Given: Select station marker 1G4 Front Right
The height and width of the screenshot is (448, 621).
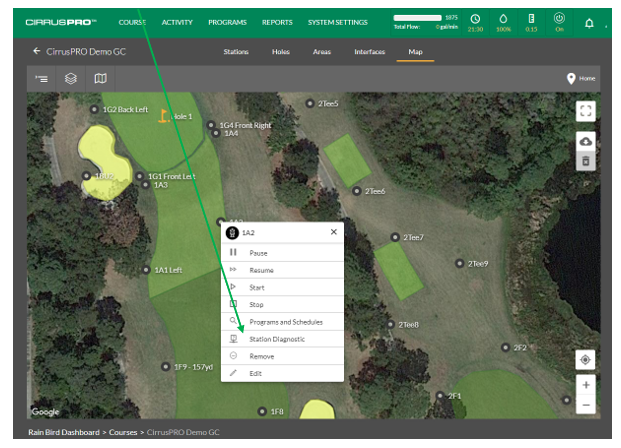Looking at the screenshot, I should pos(211,125).
